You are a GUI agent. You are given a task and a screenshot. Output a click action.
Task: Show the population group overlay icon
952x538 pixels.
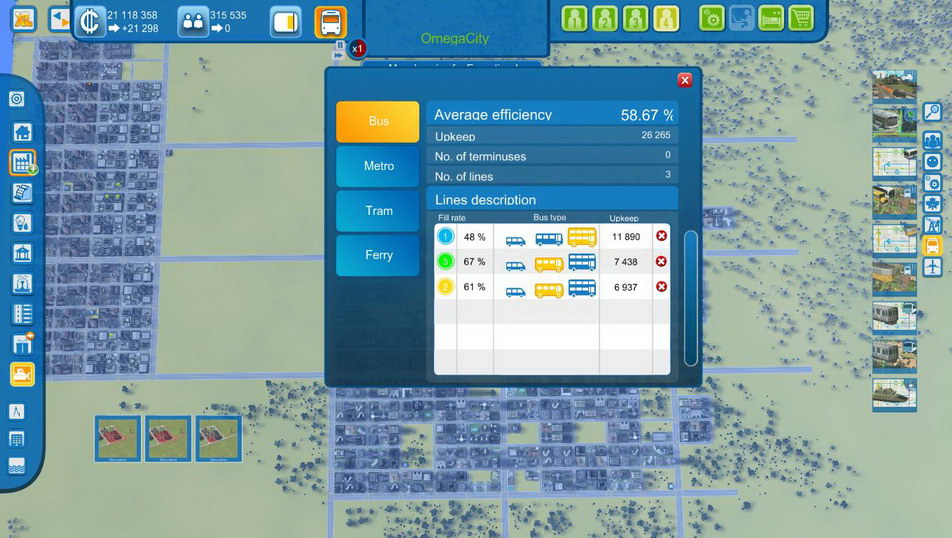[x=933, y=141]
